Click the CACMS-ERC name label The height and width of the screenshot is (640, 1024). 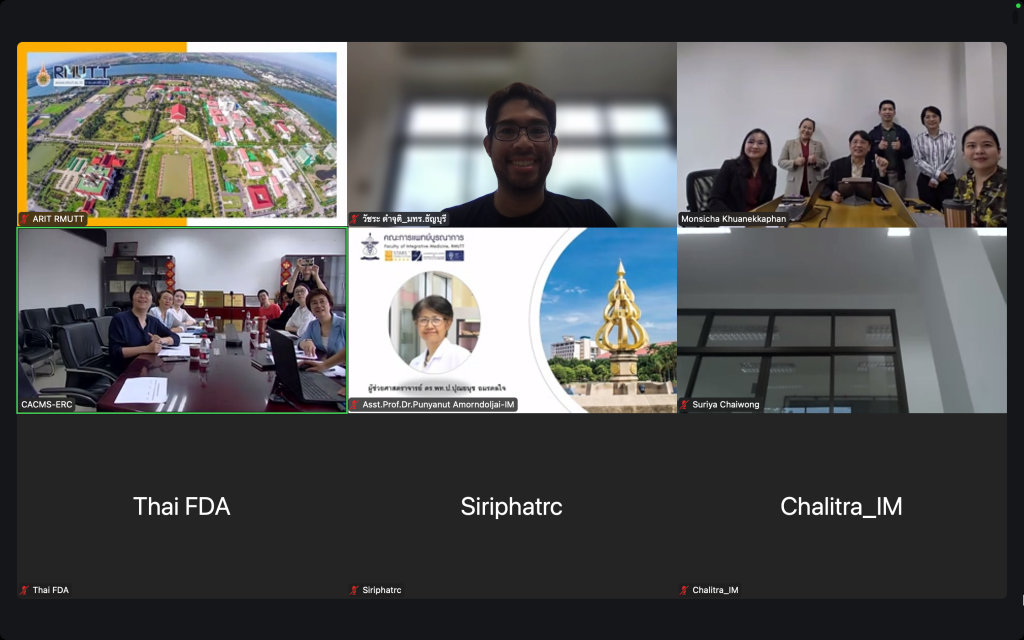click(47, 405)
